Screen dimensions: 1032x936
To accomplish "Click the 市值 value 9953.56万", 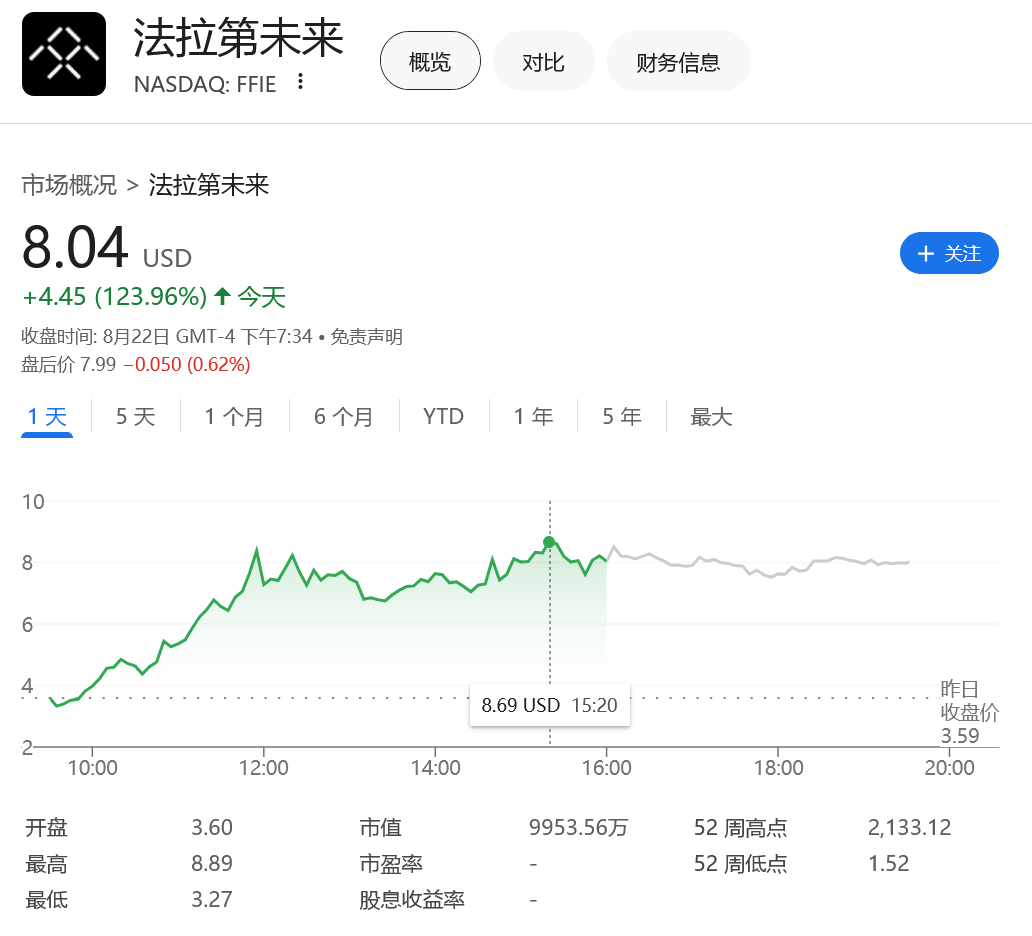I will (x=579, y=827).
